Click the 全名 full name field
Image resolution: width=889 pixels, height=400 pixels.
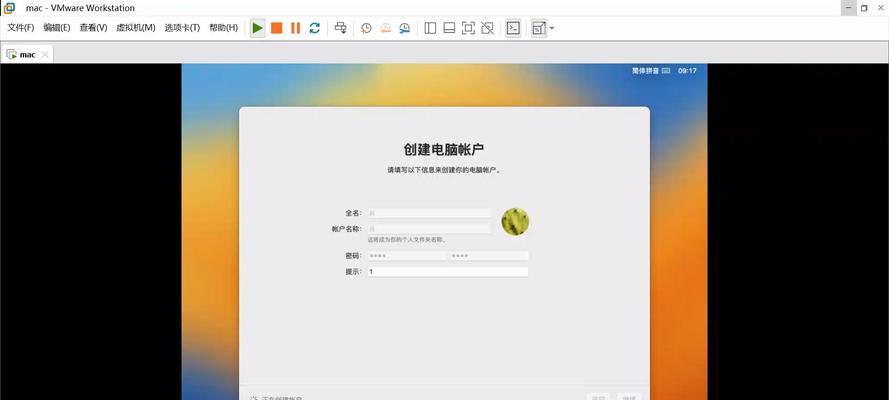click(x=429, y=213)
